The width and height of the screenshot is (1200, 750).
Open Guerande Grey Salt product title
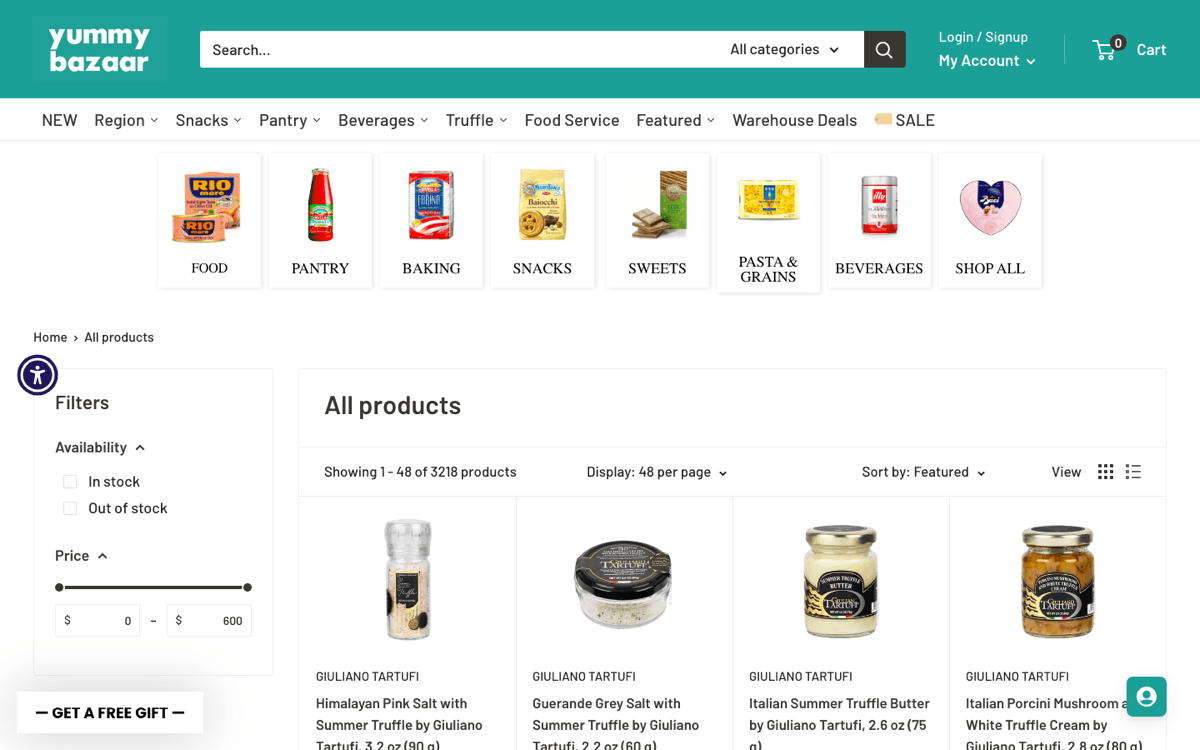tap(615, 724)
